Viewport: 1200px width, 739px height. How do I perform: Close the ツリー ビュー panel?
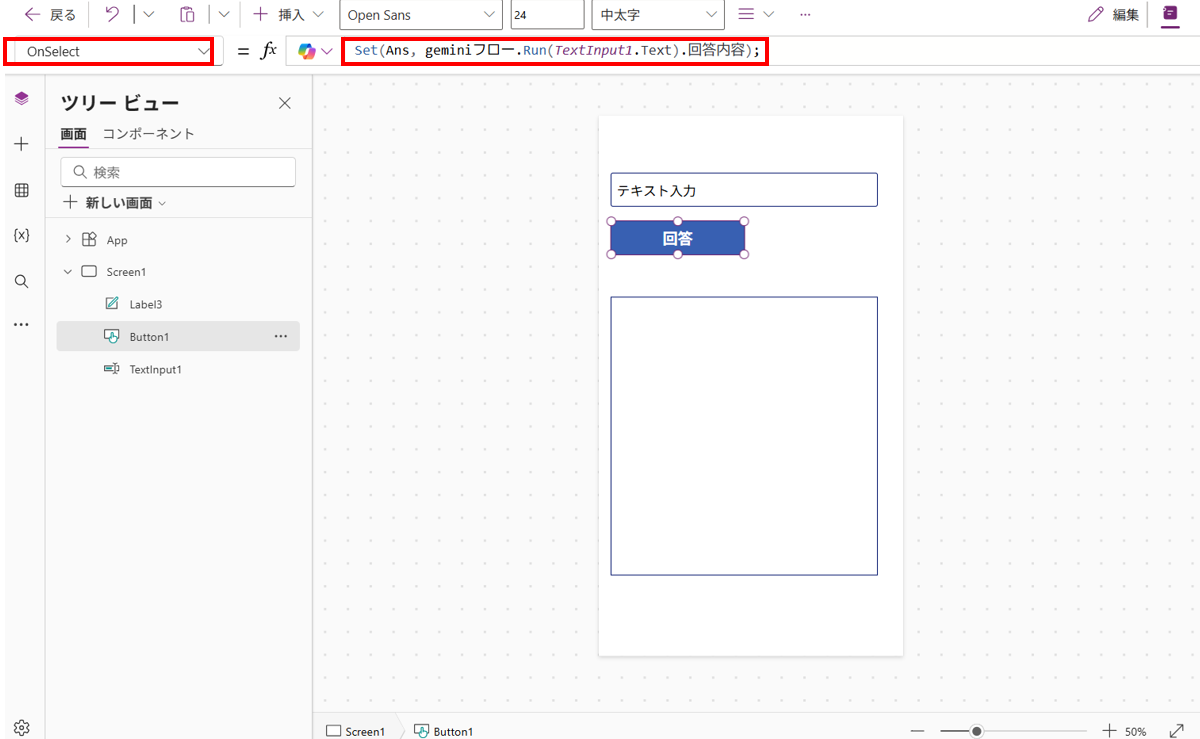285,103
